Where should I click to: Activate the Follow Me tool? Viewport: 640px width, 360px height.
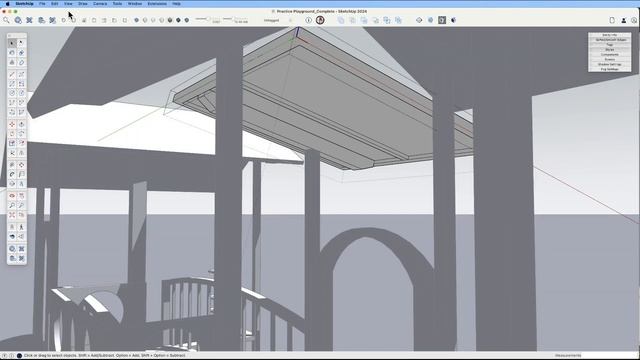tap(22, 133)
